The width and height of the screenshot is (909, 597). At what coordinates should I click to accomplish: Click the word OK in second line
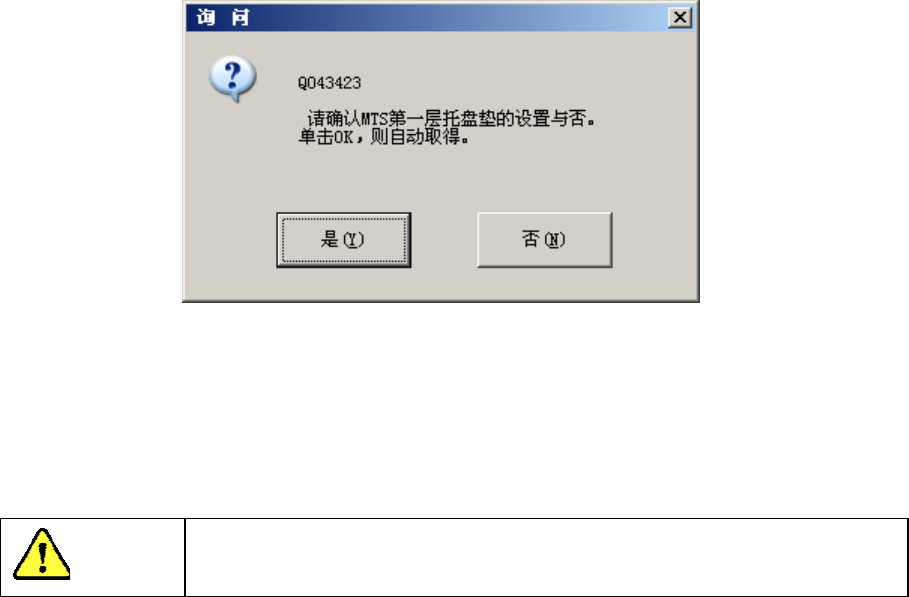pyautogui.click(x=343, y=137)
